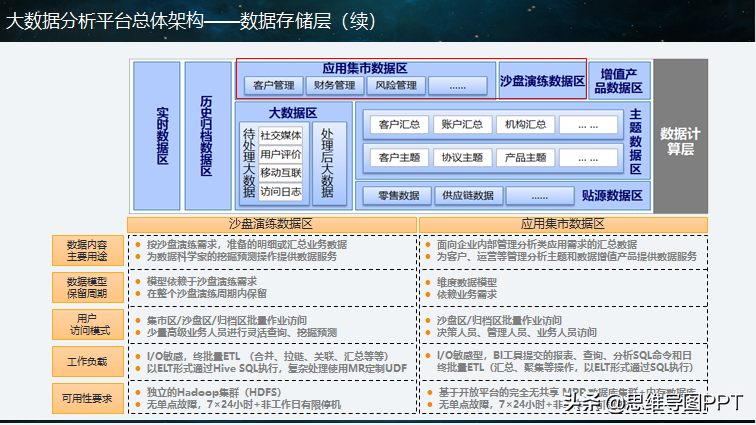Click the 增值产品数据区 block
Viewport: 756px width, 425px height.
tap(619, 81)
